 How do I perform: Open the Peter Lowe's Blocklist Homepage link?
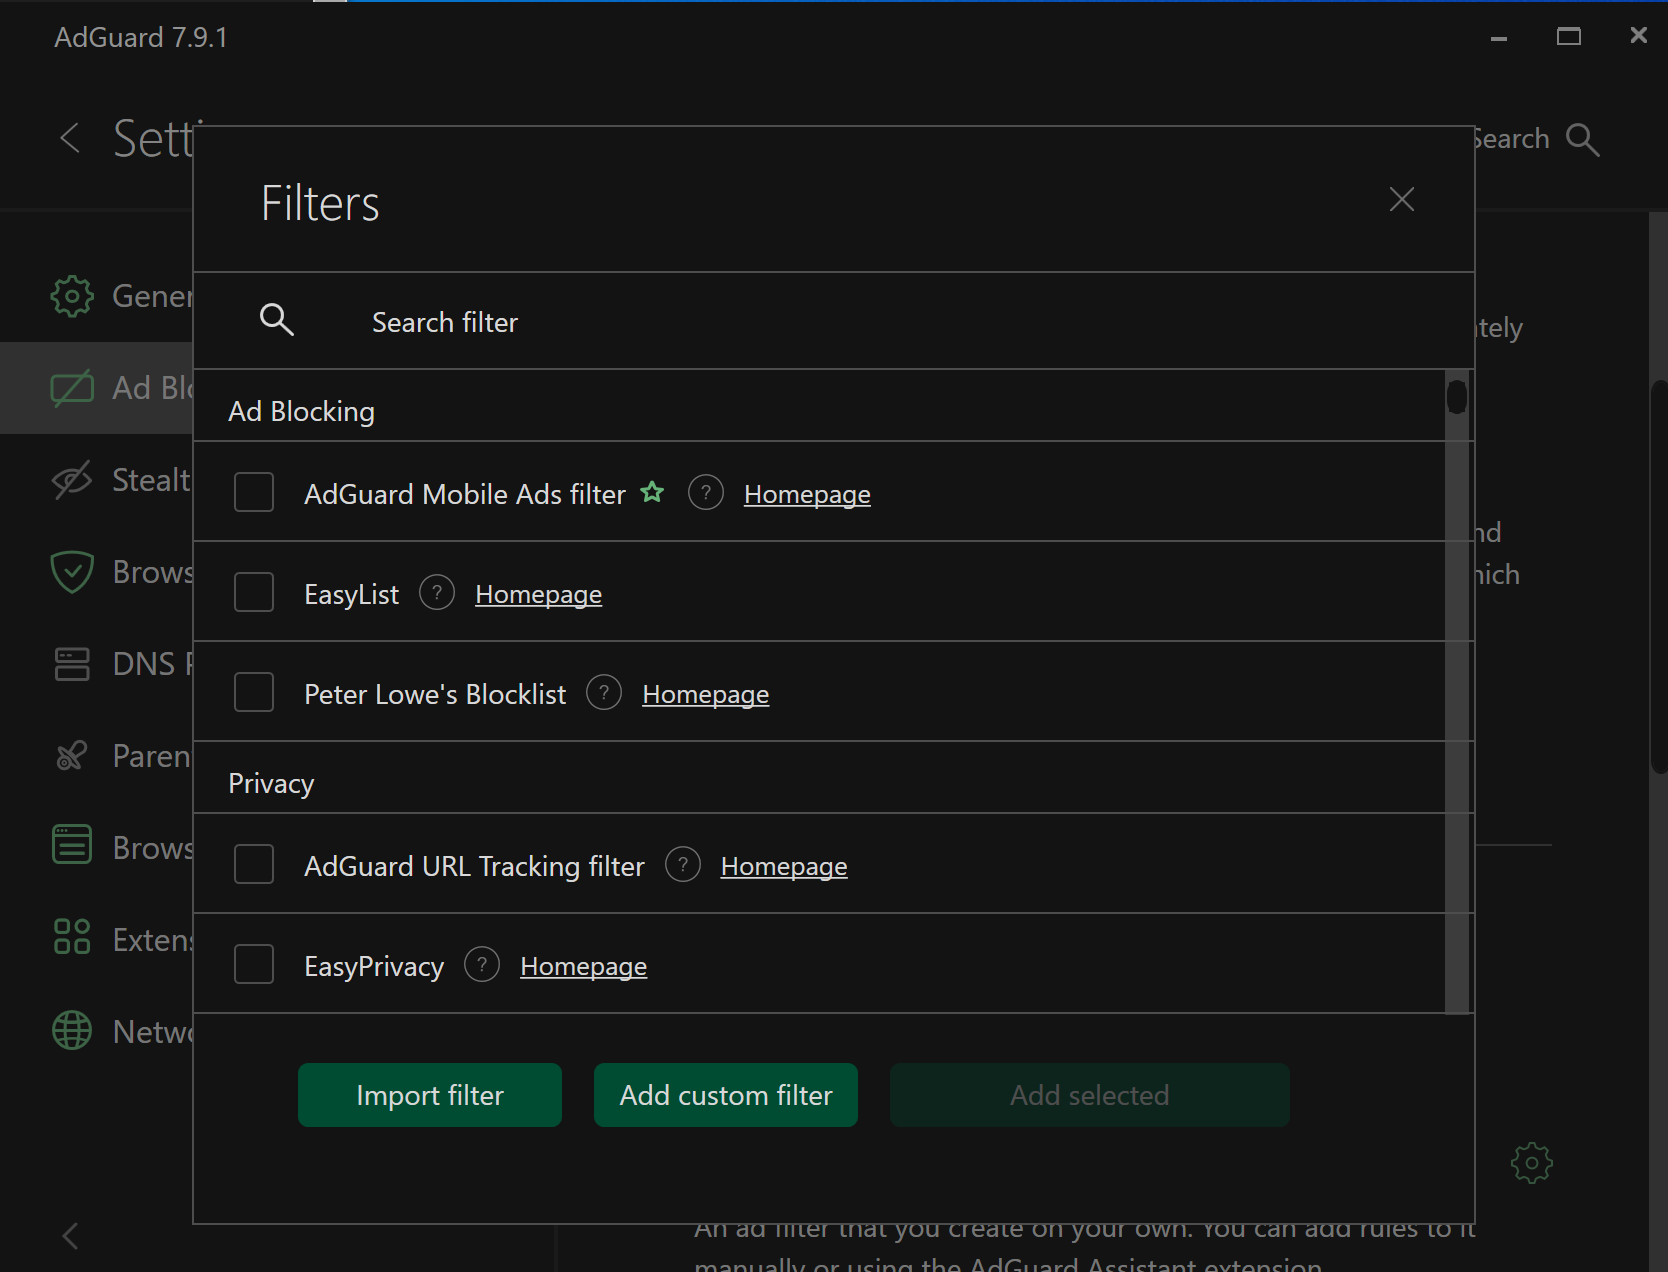(705, 694)
